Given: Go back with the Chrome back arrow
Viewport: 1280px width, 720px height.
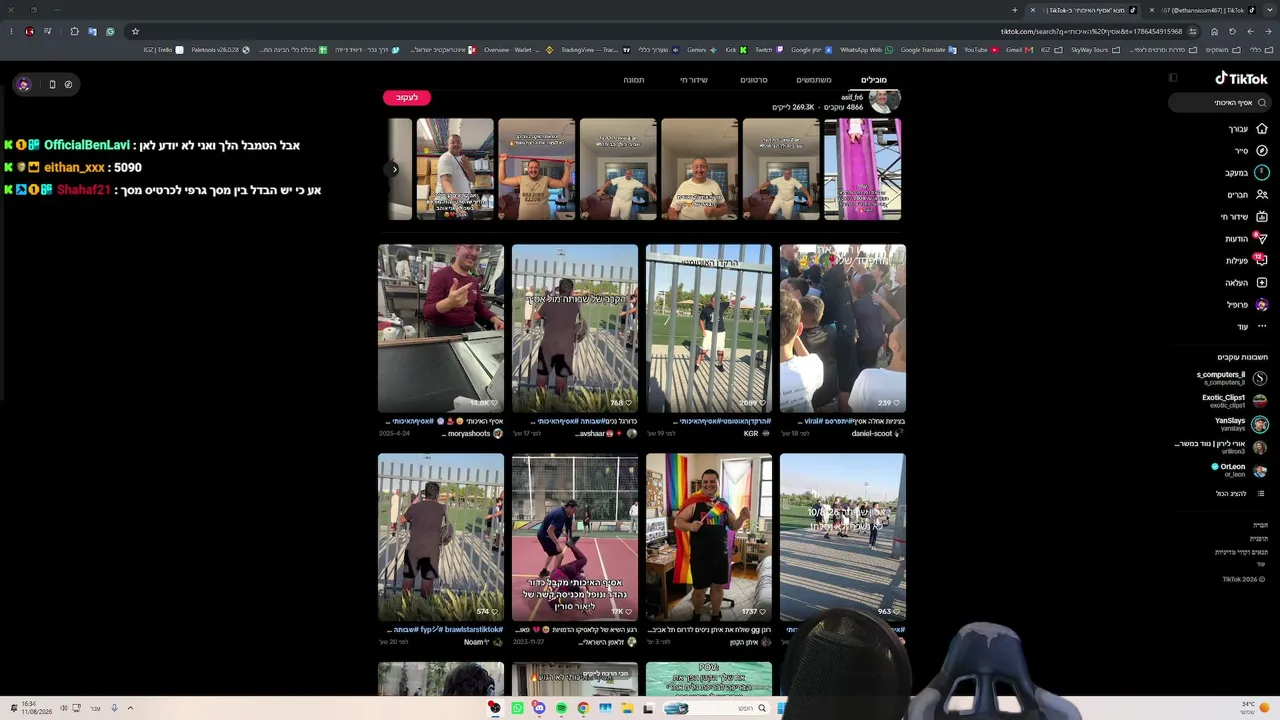Looking at the screenshot, I should click(1268, 31).
